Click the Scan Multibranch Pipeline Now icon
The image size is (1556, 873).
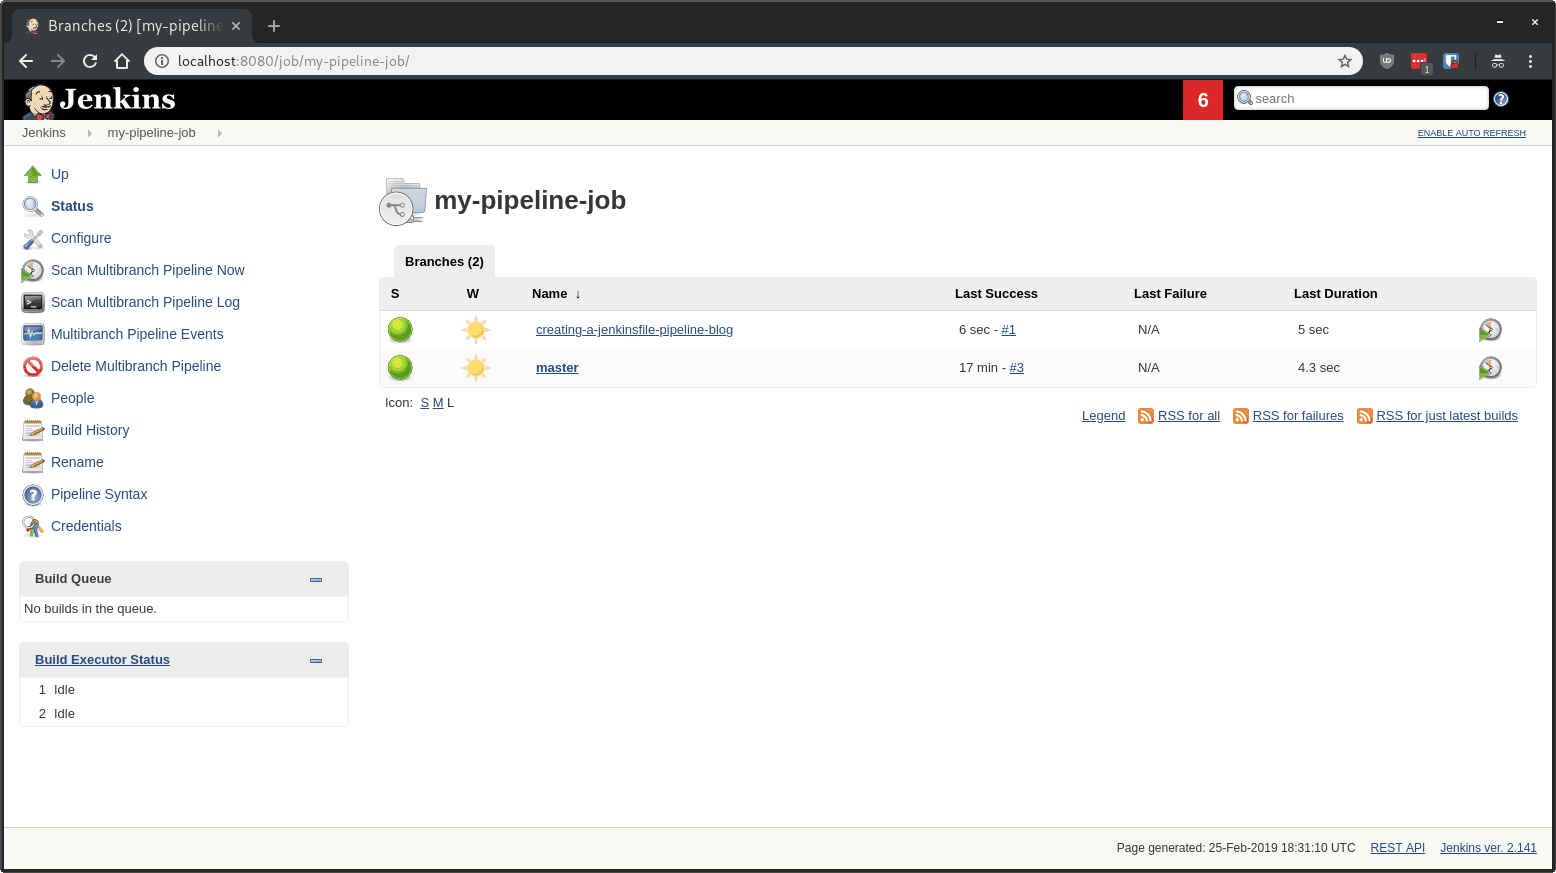pos(32,270)
